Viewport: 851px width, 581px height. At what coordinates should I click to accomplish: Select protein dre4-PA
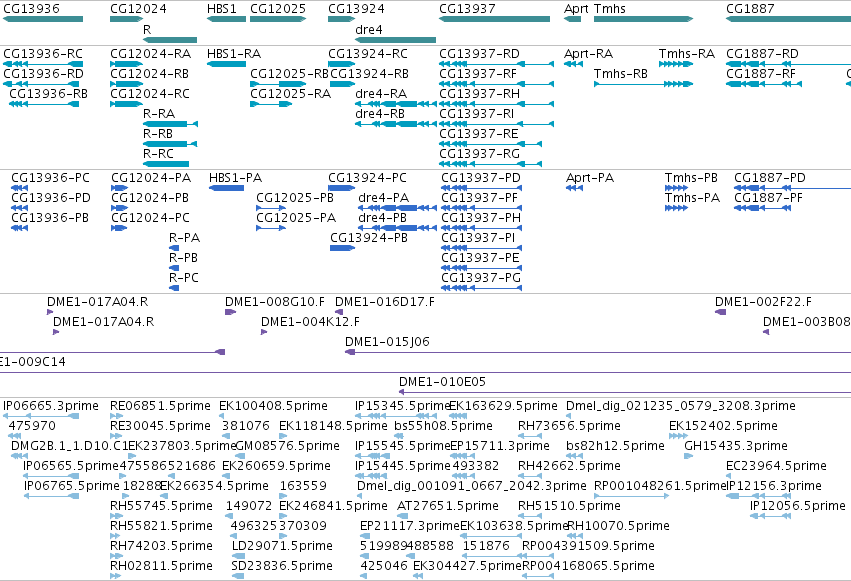[397, 208]
